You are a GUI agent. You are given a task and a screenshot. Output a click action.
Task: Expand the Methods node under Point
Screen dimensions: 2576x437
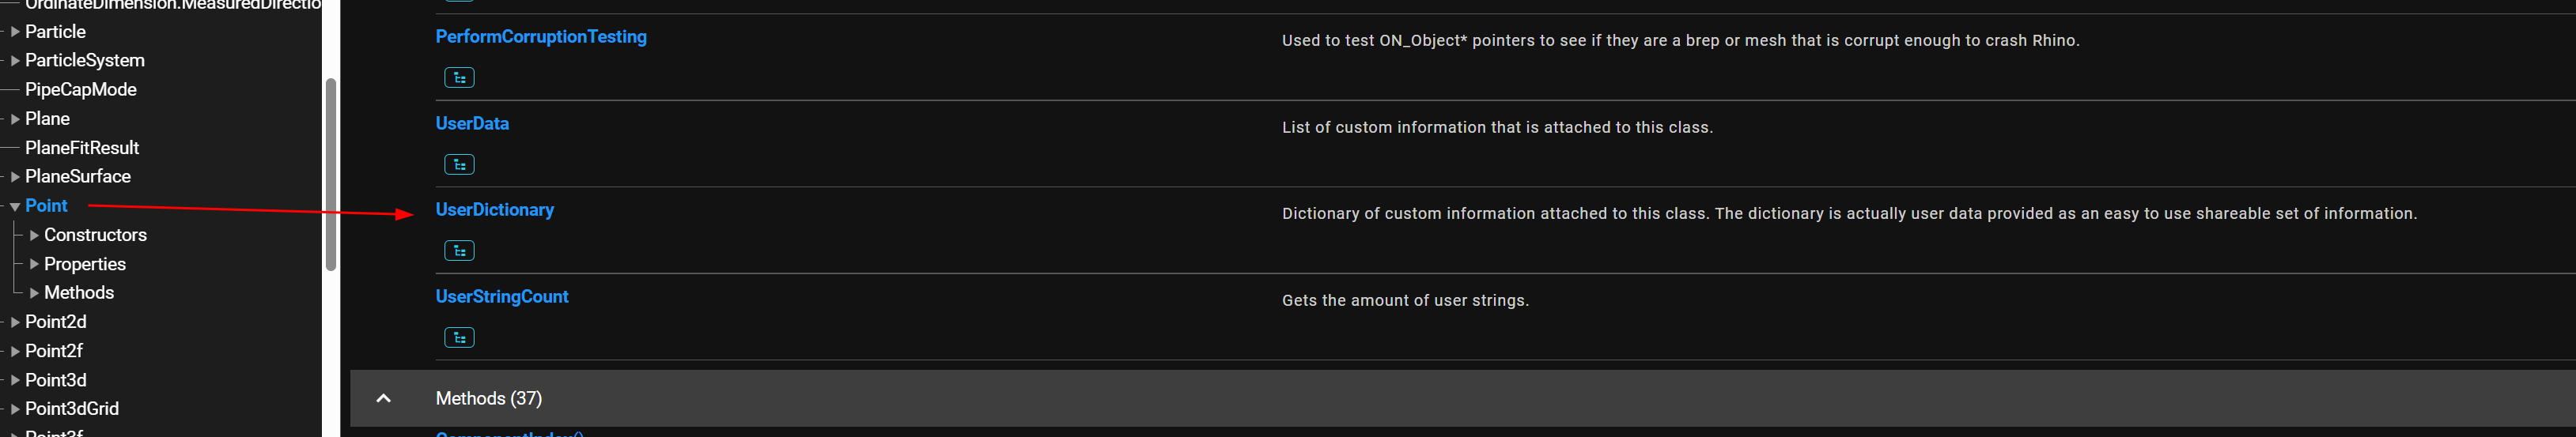tap(34, 293)
